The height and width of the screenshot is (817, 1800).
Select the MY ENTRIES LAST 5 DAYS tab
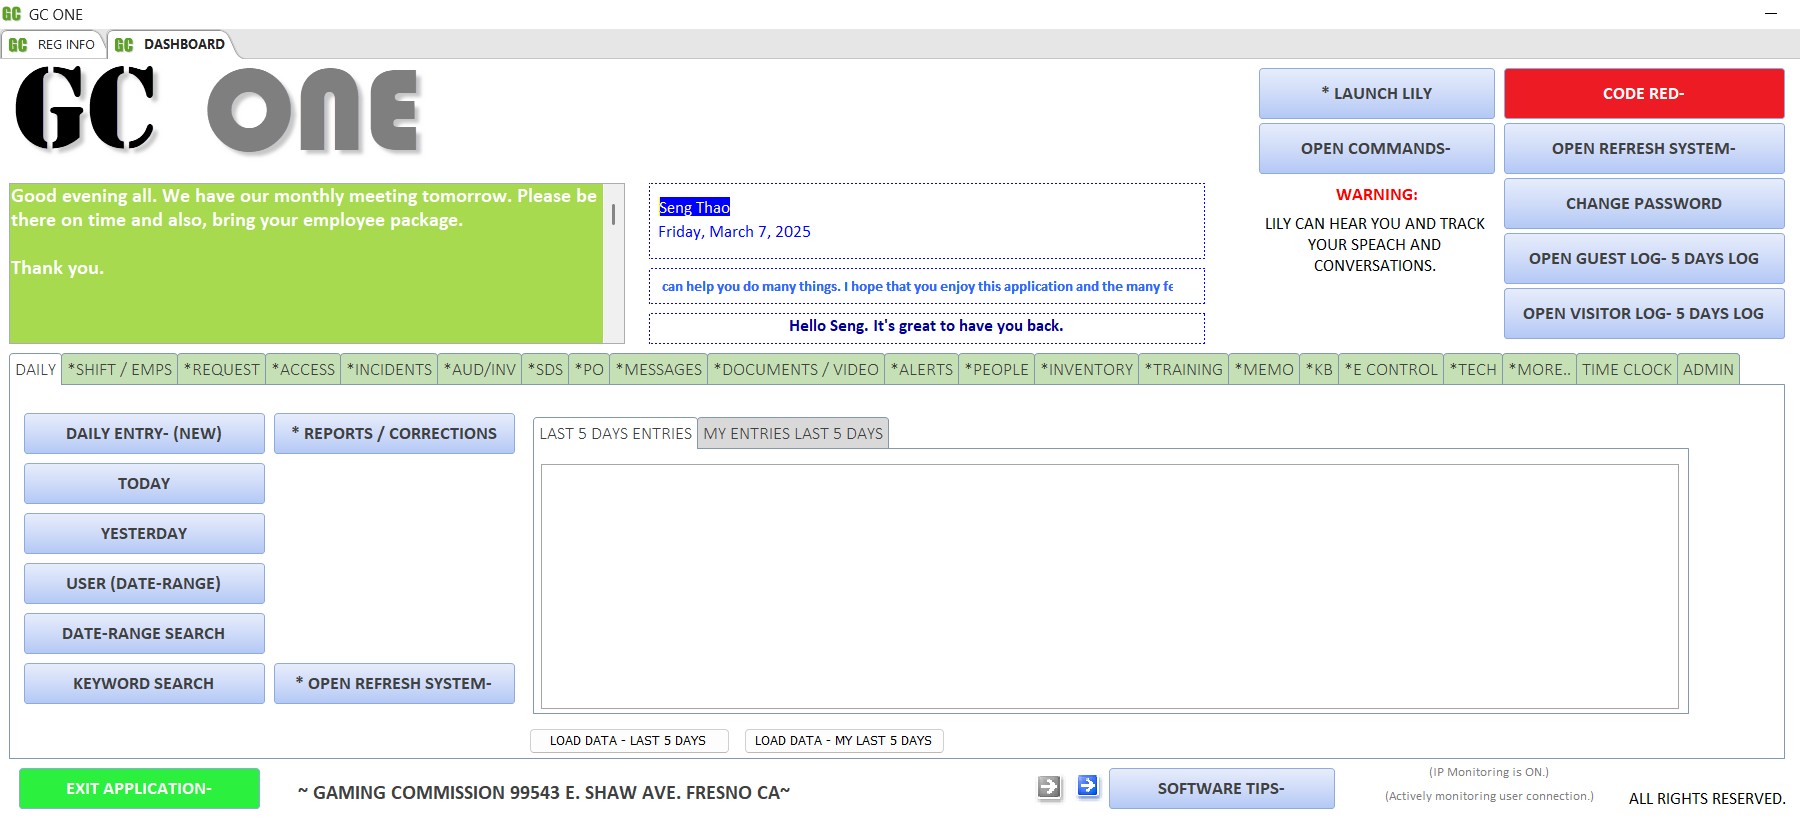[x=793, y=434]
